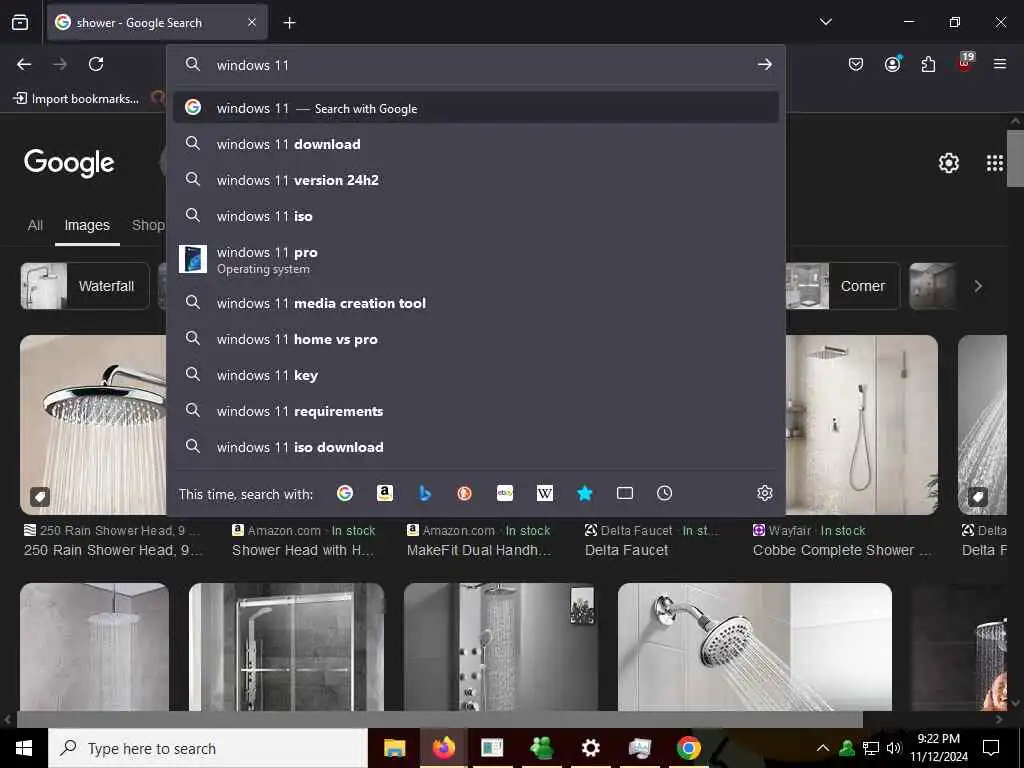Open a new tab with plus button
This screenshot has height=768, width=1024.
(289, 23)
